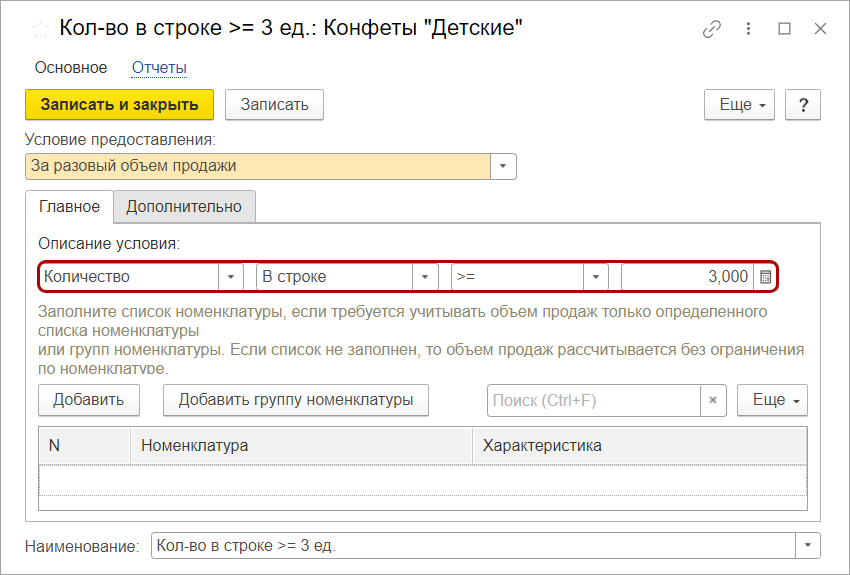Clear the search field with X icon
The image size is (850, 575).
(x=713, y=400)
